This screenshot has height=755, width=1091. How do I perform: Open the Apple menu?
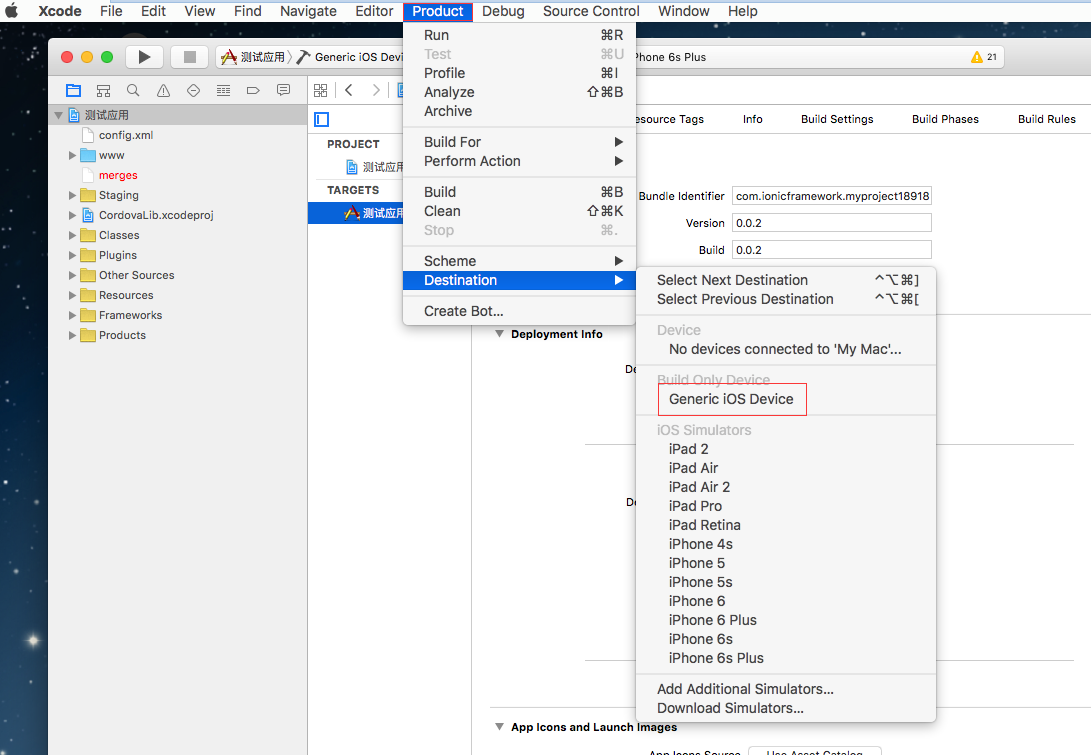[x=12, y=11]
